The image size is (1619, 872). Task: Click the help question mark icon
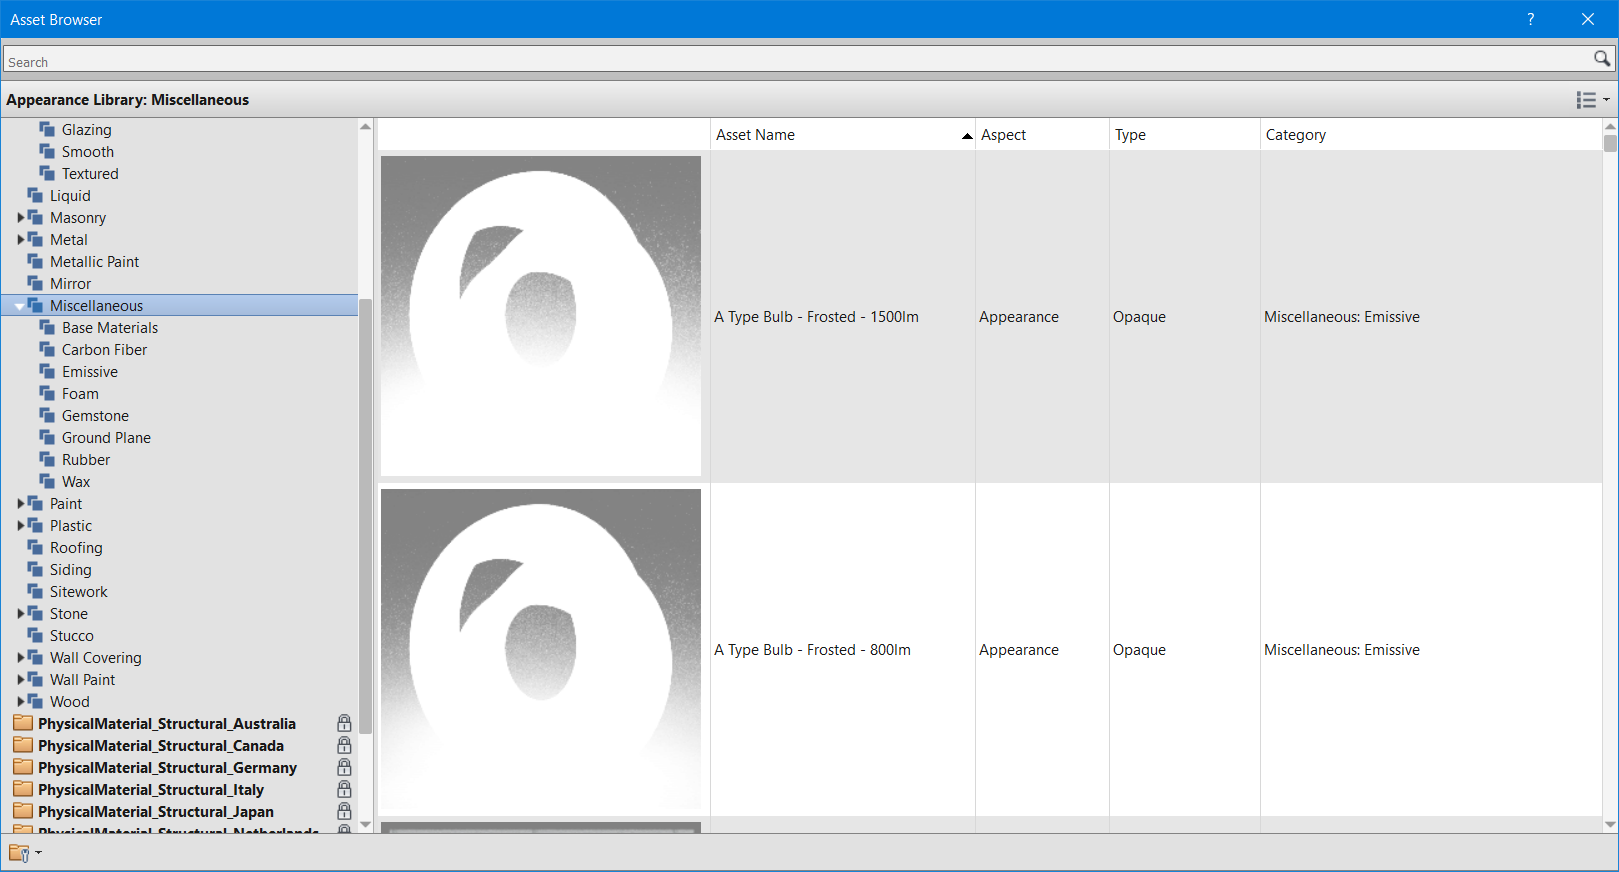pyautogui.click(x=1530, y=19)
